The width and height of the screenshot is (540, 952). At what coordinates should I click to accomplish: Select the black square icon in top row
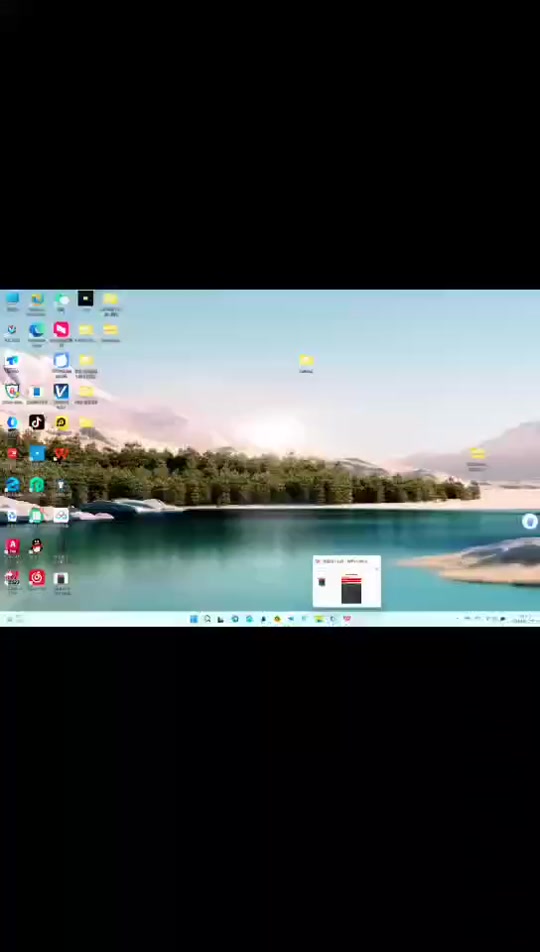tap(85, 299)
